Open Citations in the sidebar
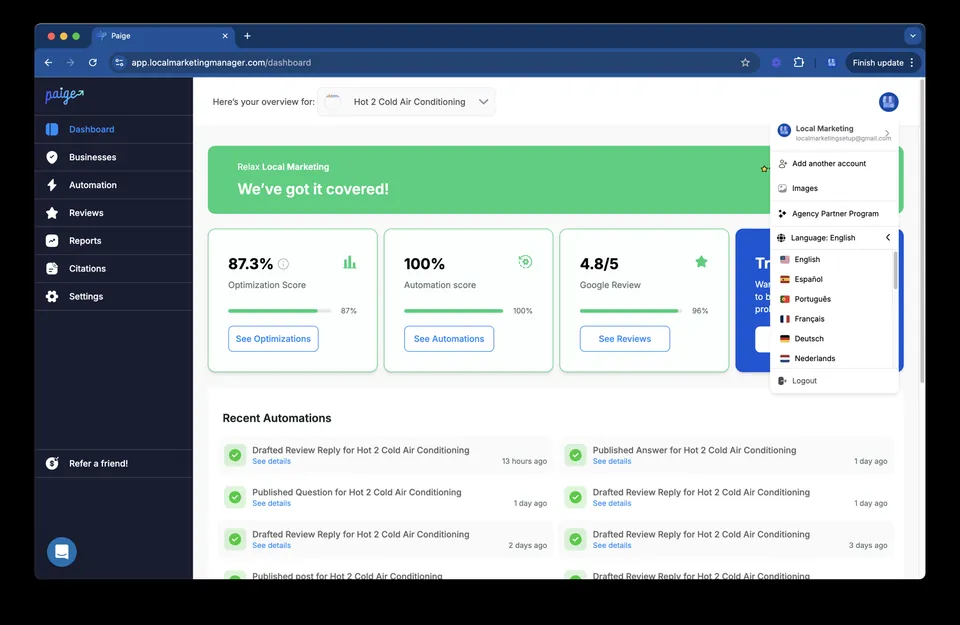Image resolution: width=960 pixels, height=625 pixels. tap(114, 269)
